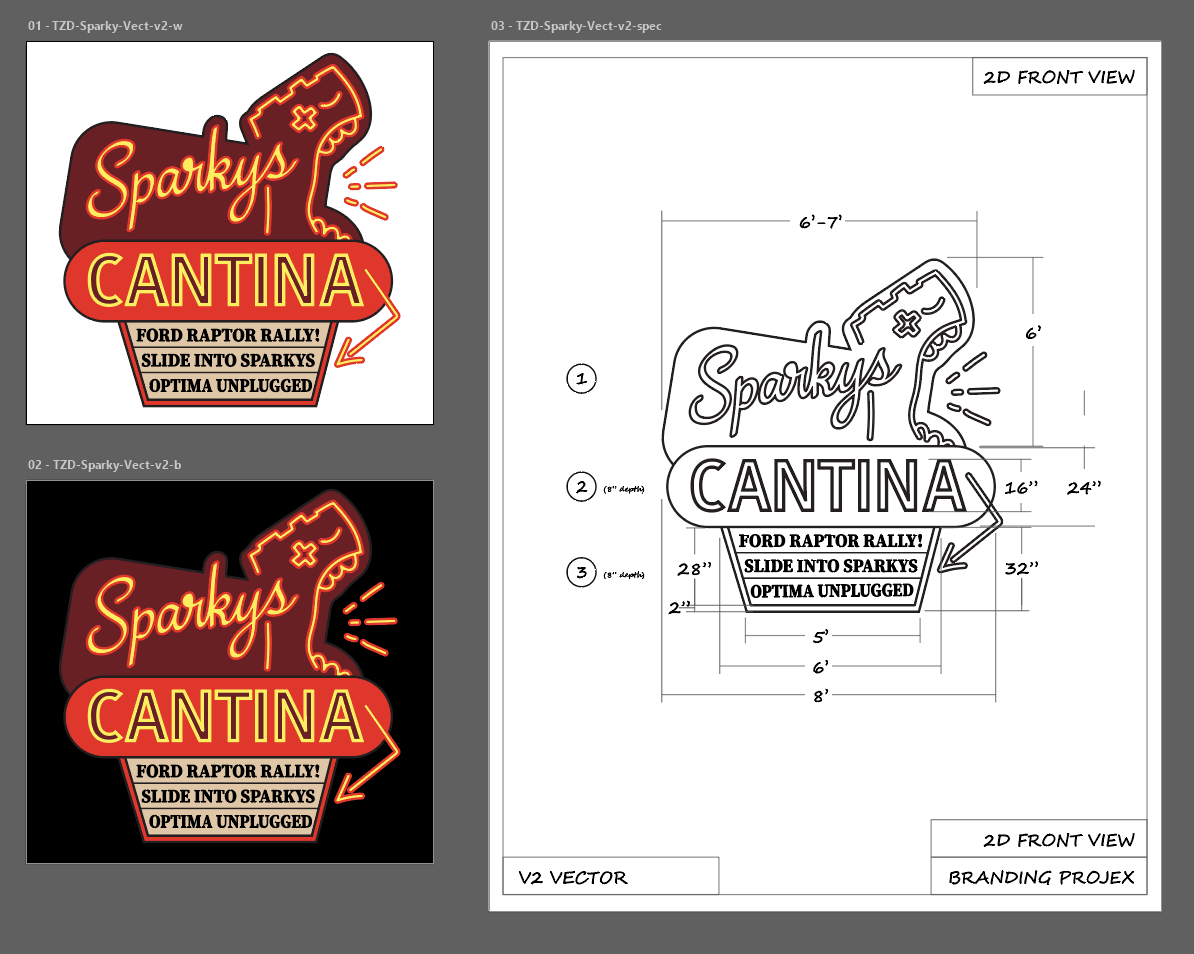Click the 32" height dimension label
The height and width of the screenshot is (954, 1194).
1021,568
